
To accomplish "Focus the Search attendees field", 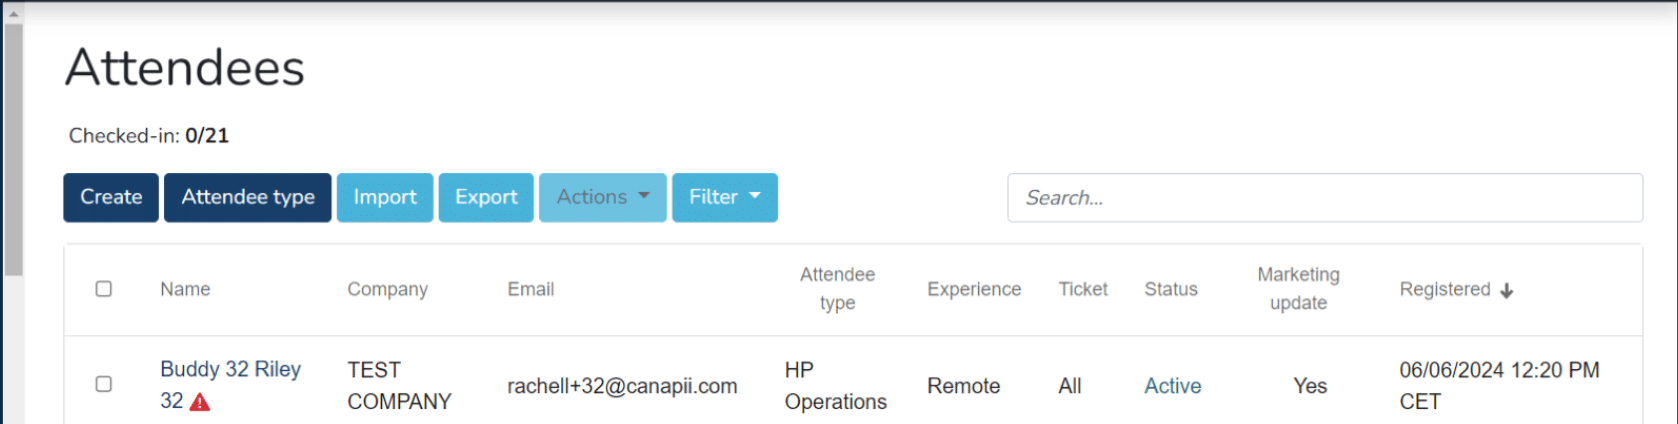I will pos(1325,198).
